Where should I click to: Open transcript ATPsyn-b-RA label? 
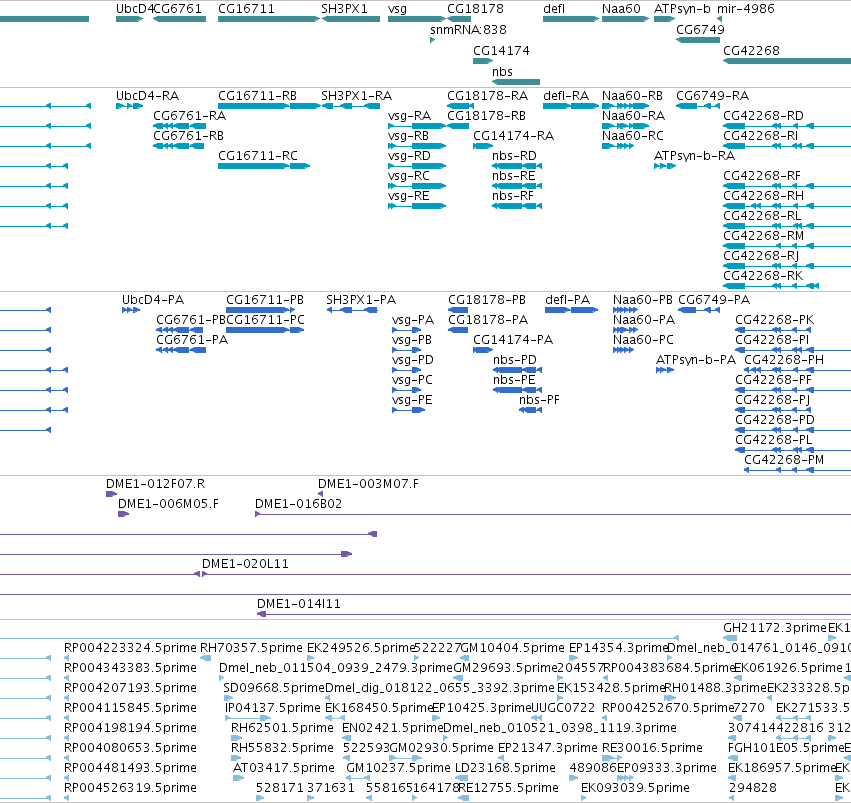694,156
